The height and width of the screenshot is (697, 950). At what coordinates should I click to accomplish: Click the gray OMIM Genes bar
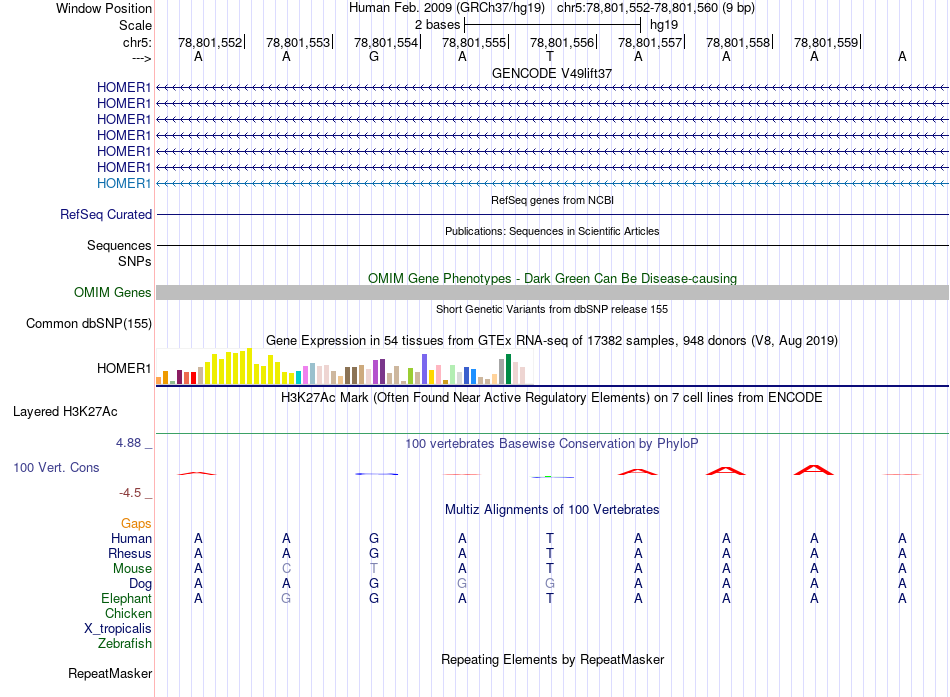[552, 292]
